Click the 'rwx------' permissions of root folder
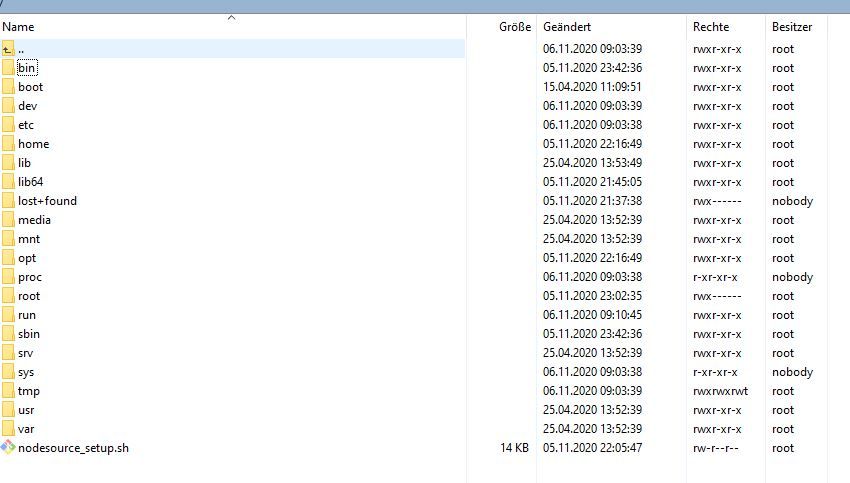 coord(717,296)
